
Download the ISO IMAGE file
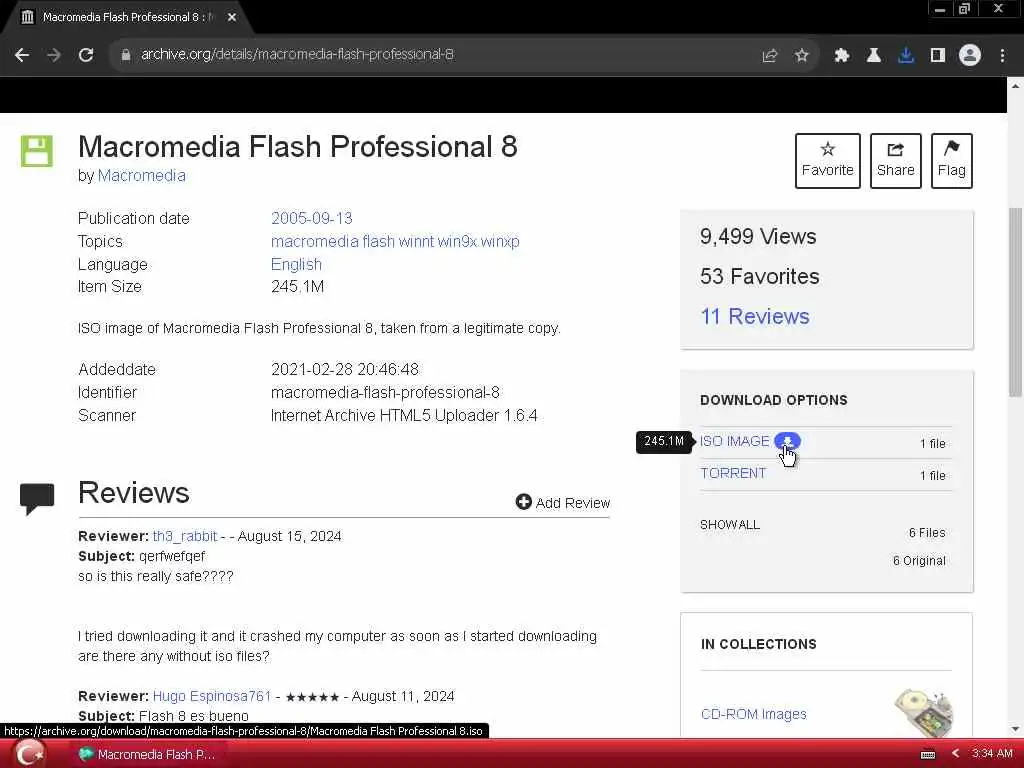(x=735, y=441)
